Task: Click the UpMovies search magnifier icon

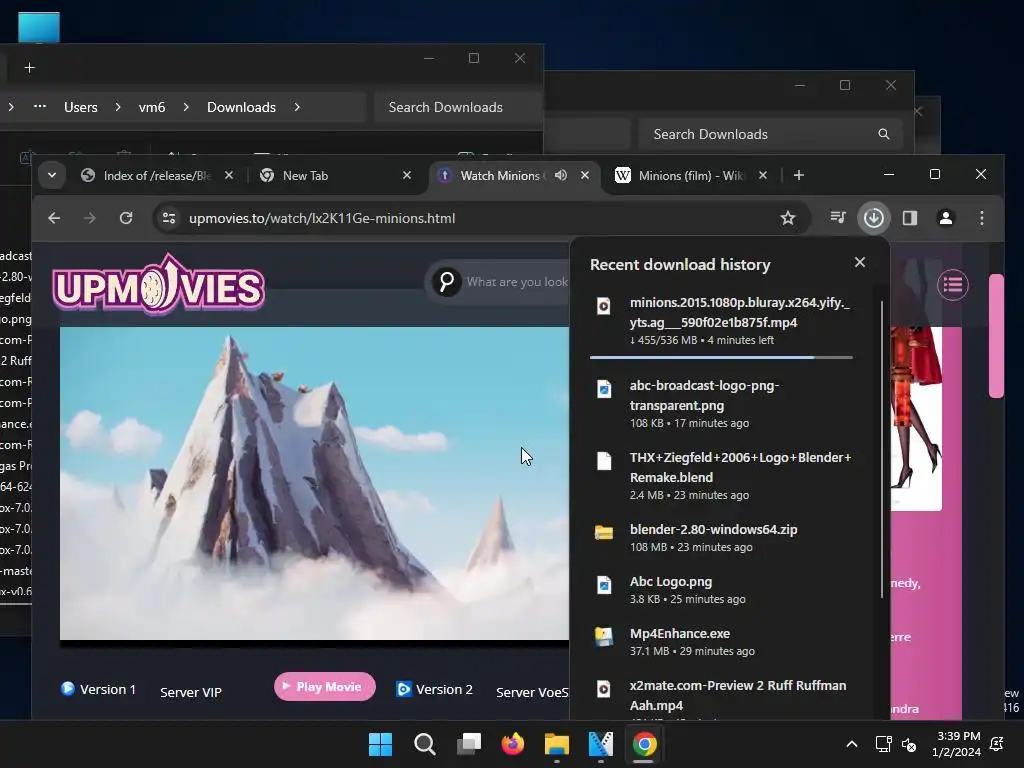Action: (447, 282)
